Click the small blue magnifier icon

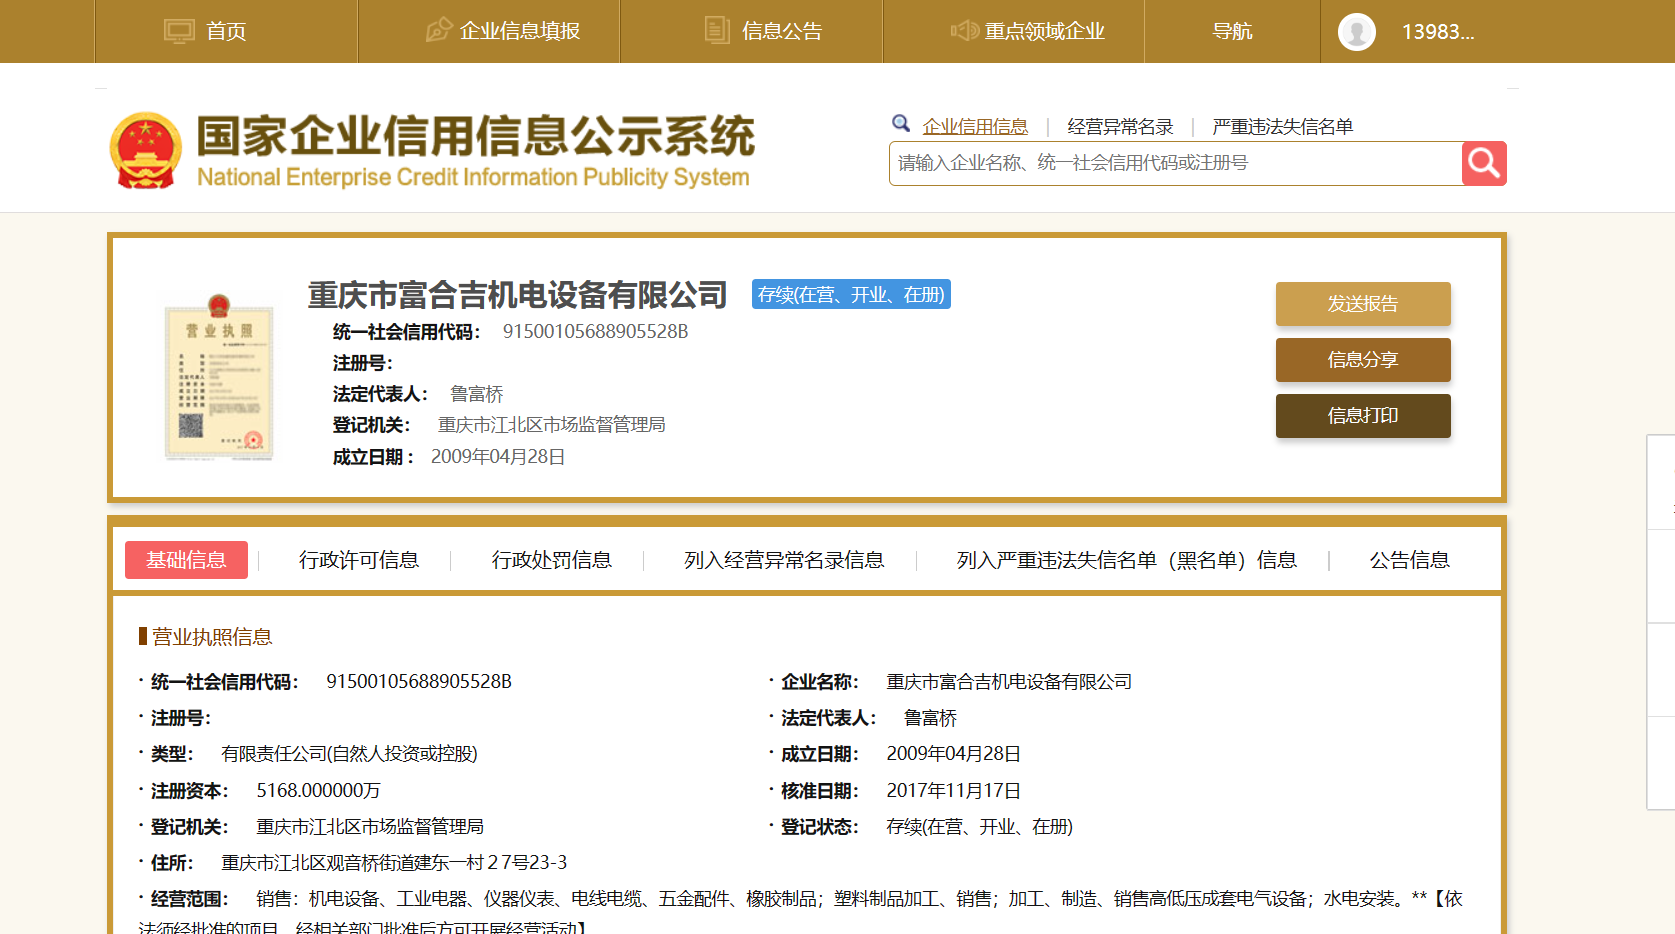pos(901,123)
